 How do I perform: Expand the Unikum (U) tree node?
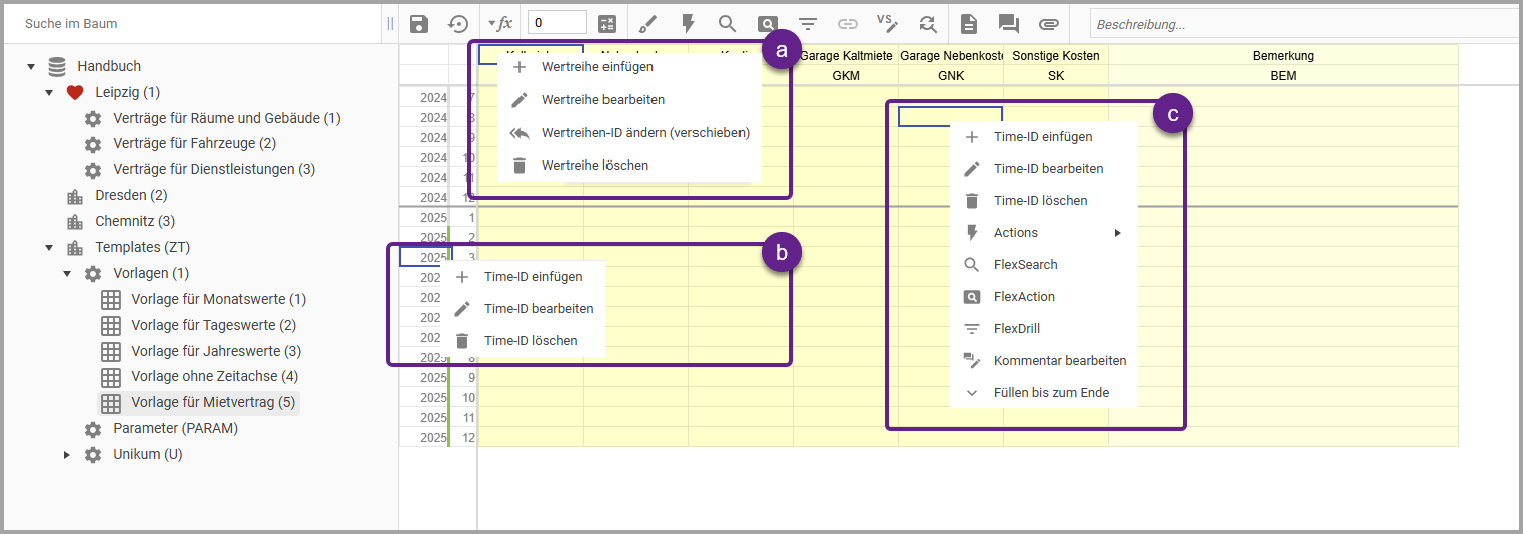[67, 455]
